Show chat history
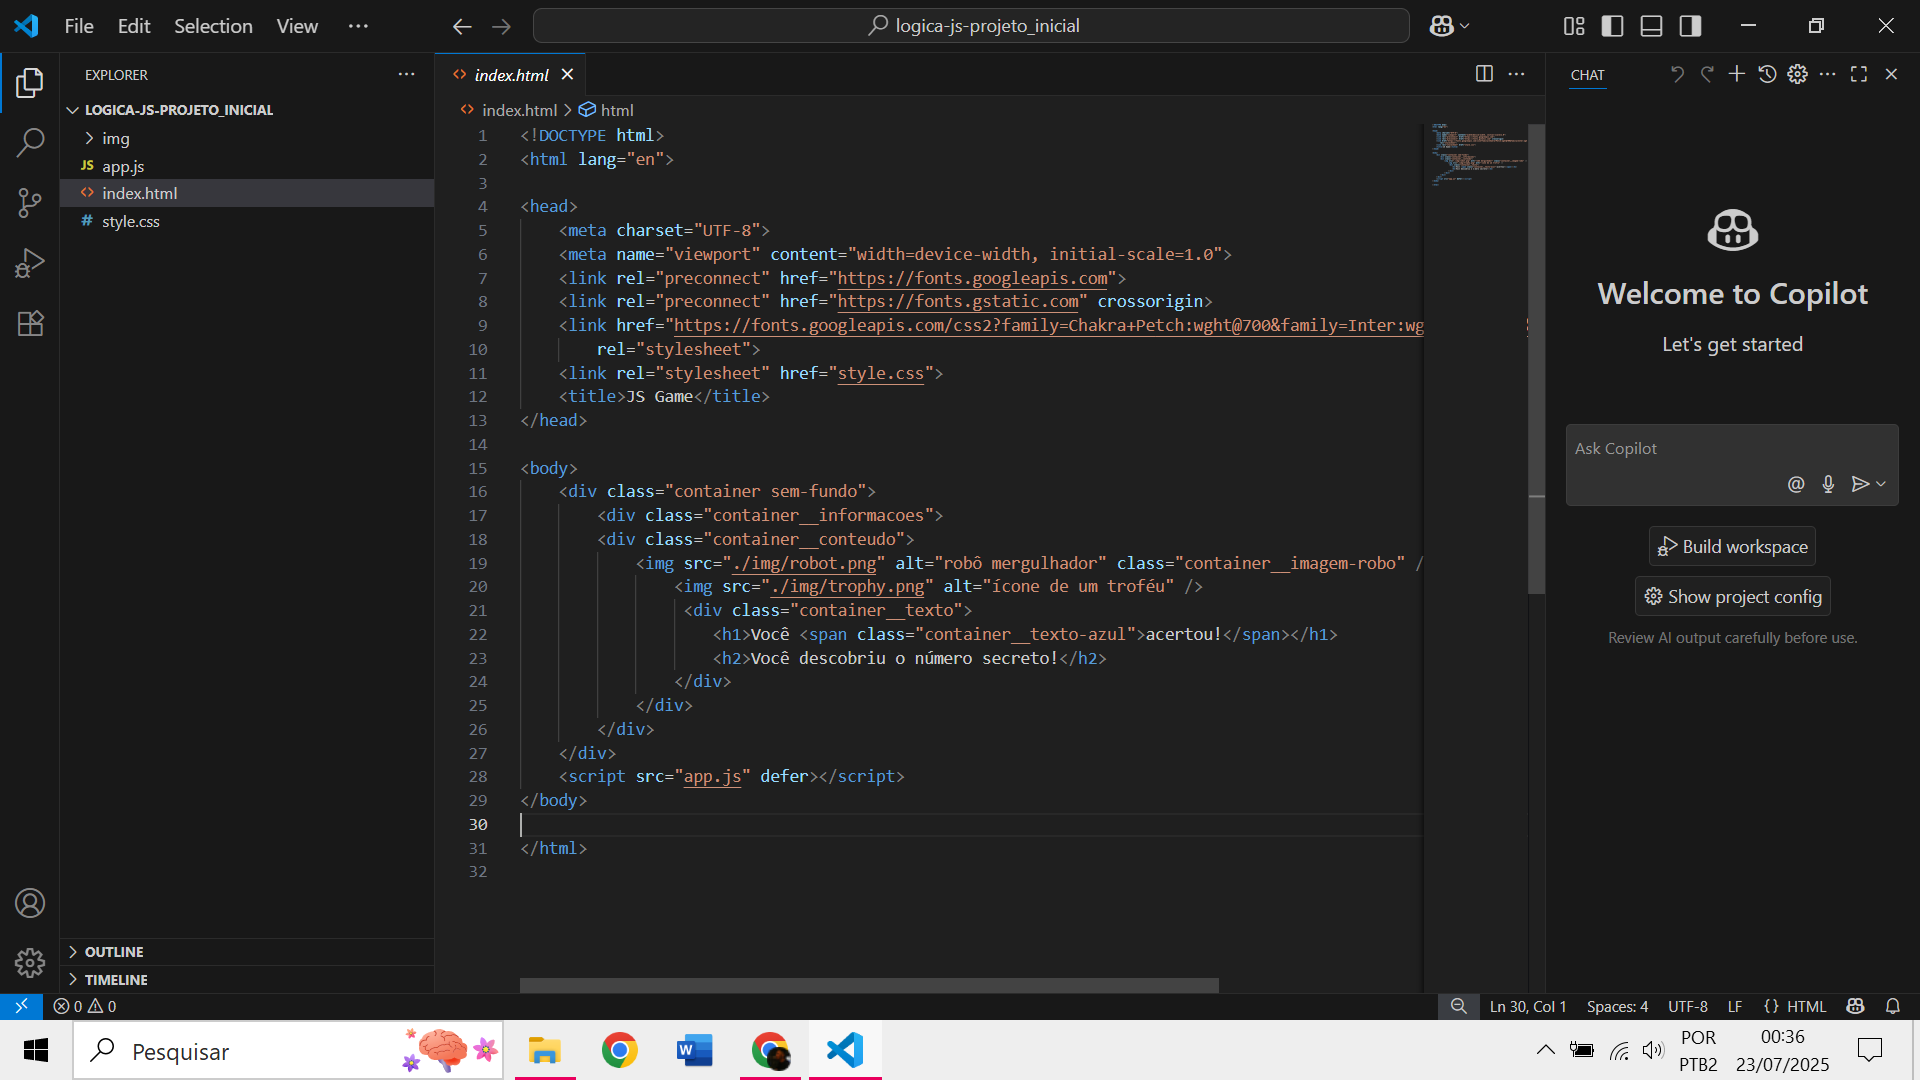 tap(1767, 74)
